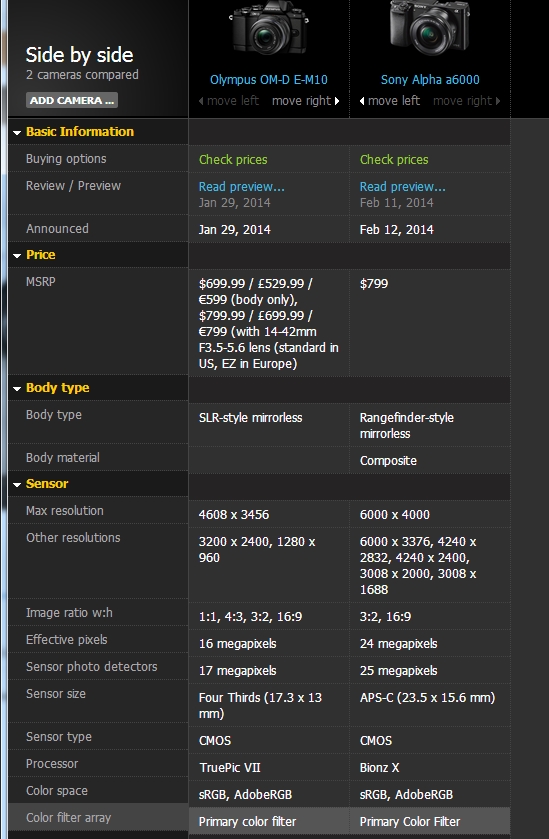The image size is (549, 839).
Task: Click the MSRP row label
Action: tap(40, 281)
